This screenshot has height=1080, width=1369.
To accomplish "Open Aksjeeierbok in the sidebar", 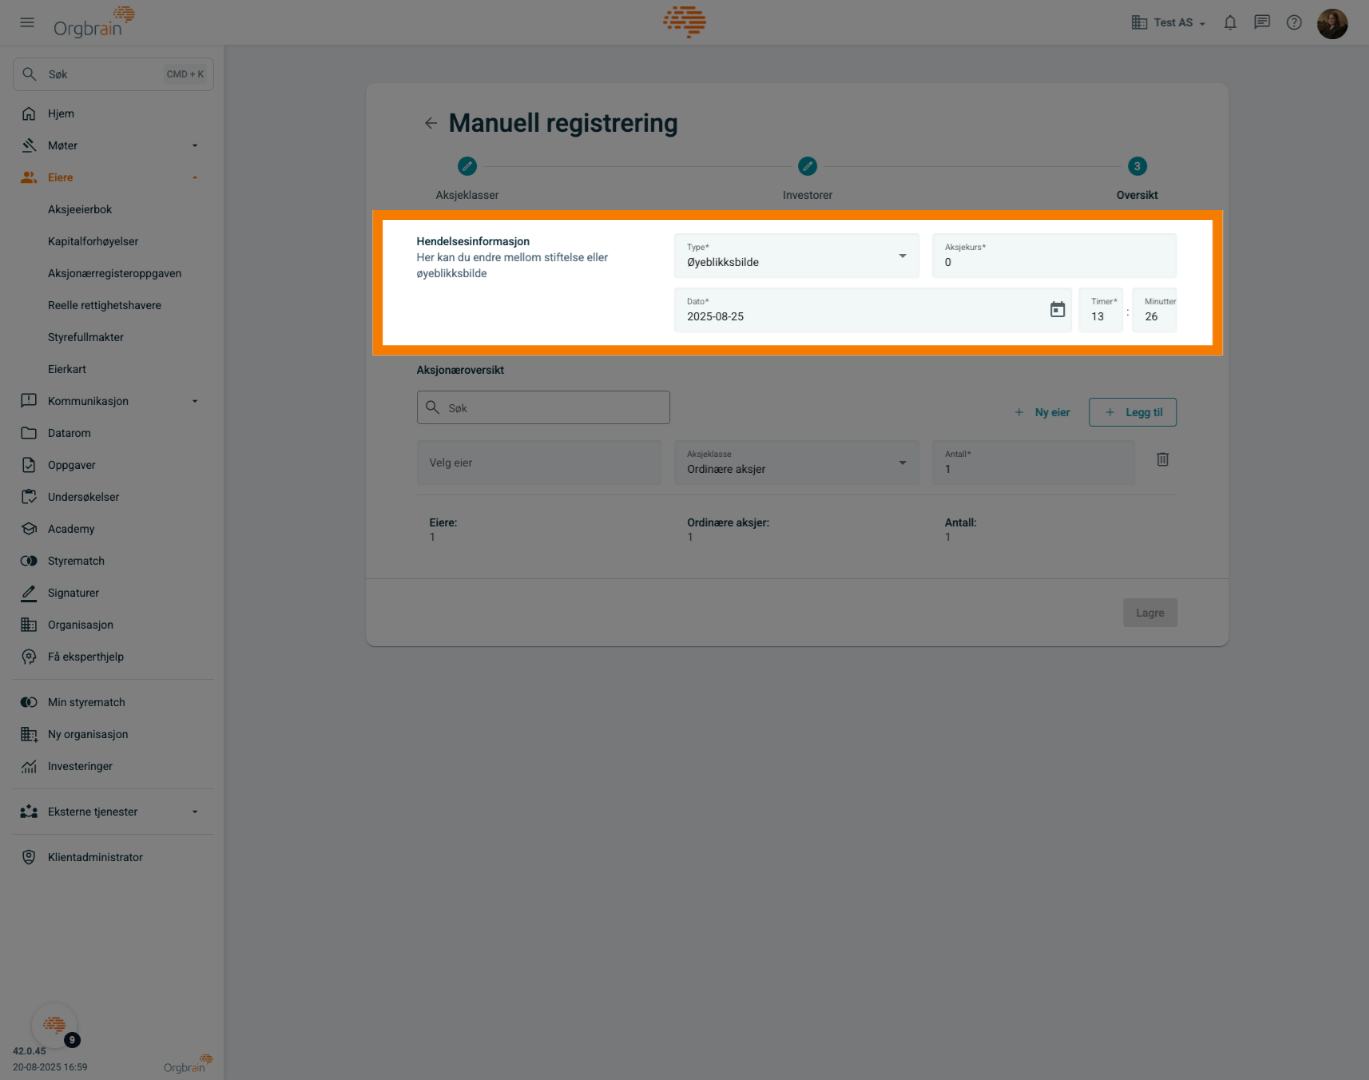I will [80, 210].
